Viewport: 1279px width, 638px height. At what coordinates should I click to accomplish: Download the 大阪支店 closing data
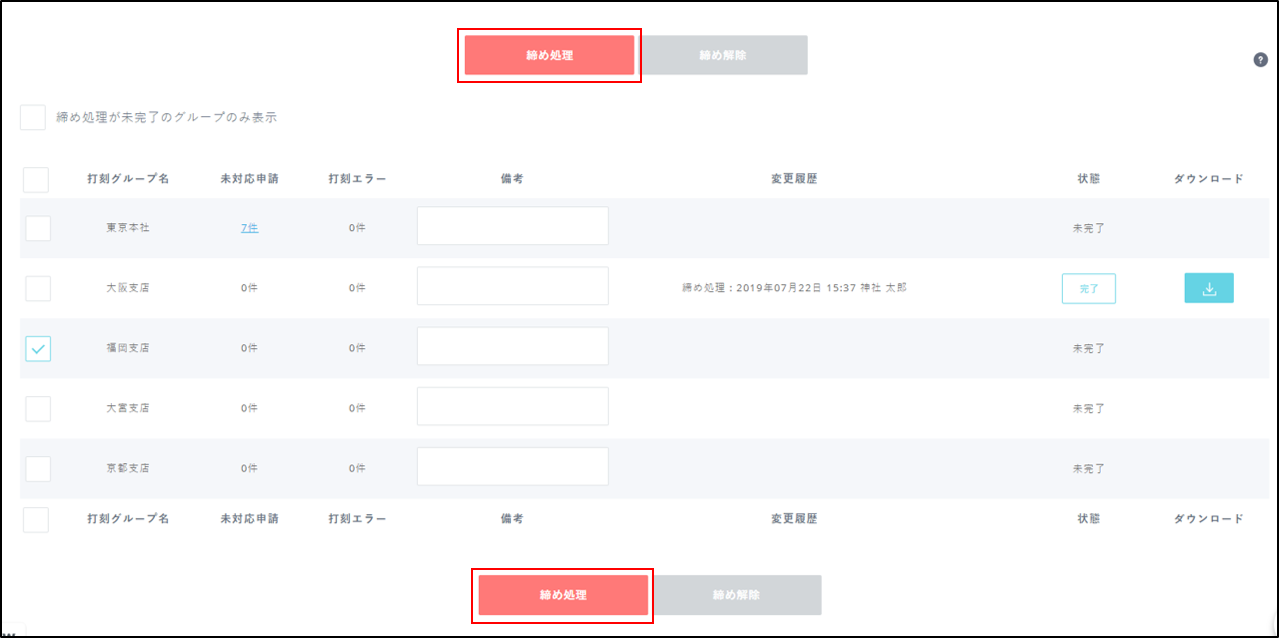(1208, 288)
